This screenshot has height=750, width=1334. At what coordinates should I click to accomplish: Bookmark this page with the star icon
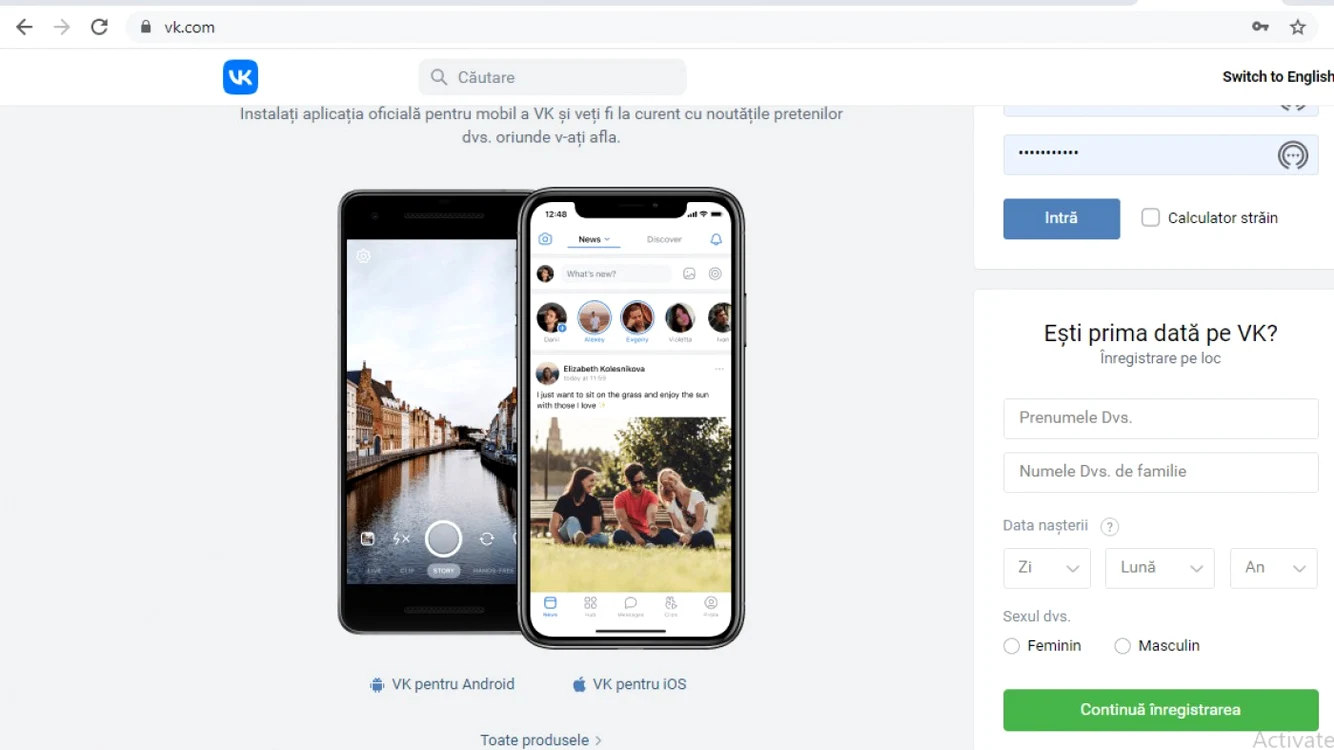click(1298, 27)
